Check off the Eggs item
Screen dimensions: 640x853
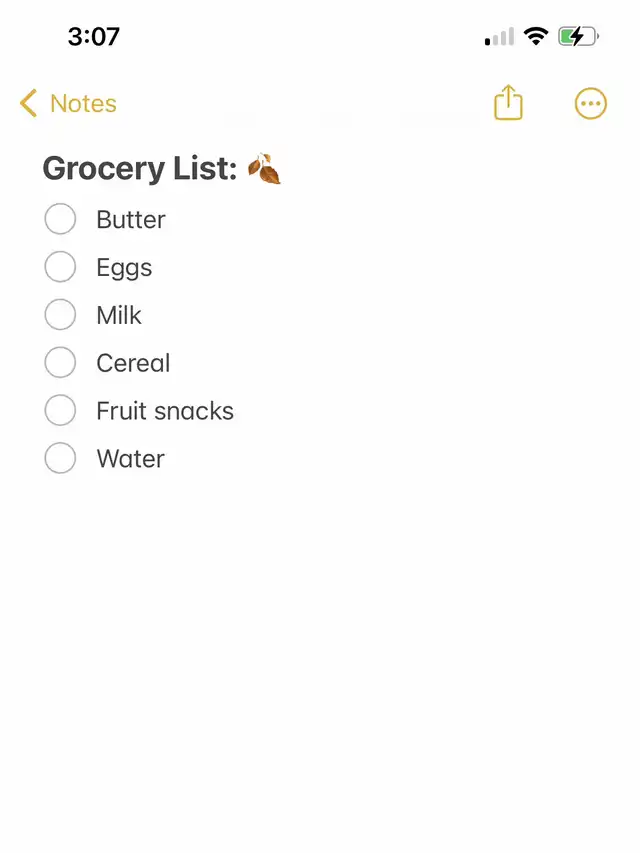60,267
